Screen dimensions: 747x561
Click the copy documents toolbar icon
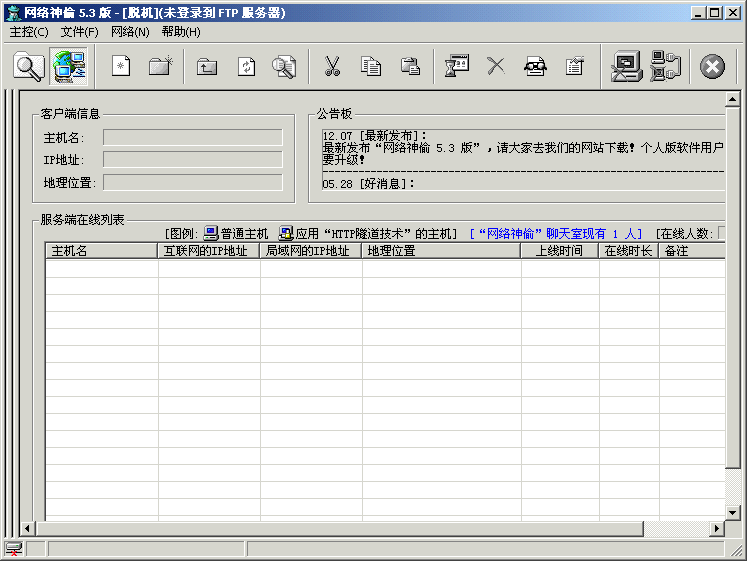[371, 67]
